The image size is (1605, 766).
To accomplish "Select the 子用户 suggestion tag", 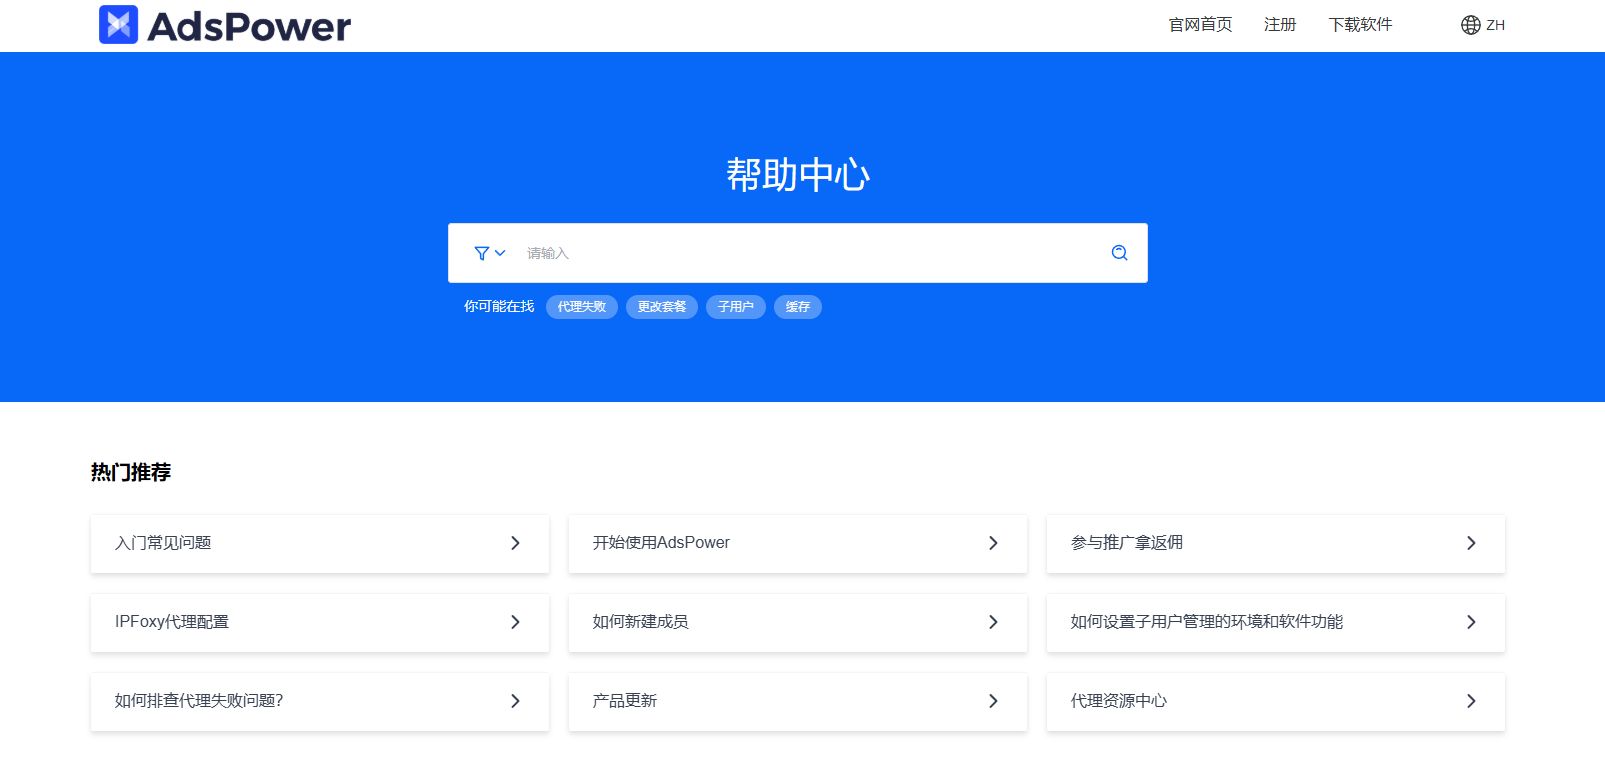I will pos(736,307).
